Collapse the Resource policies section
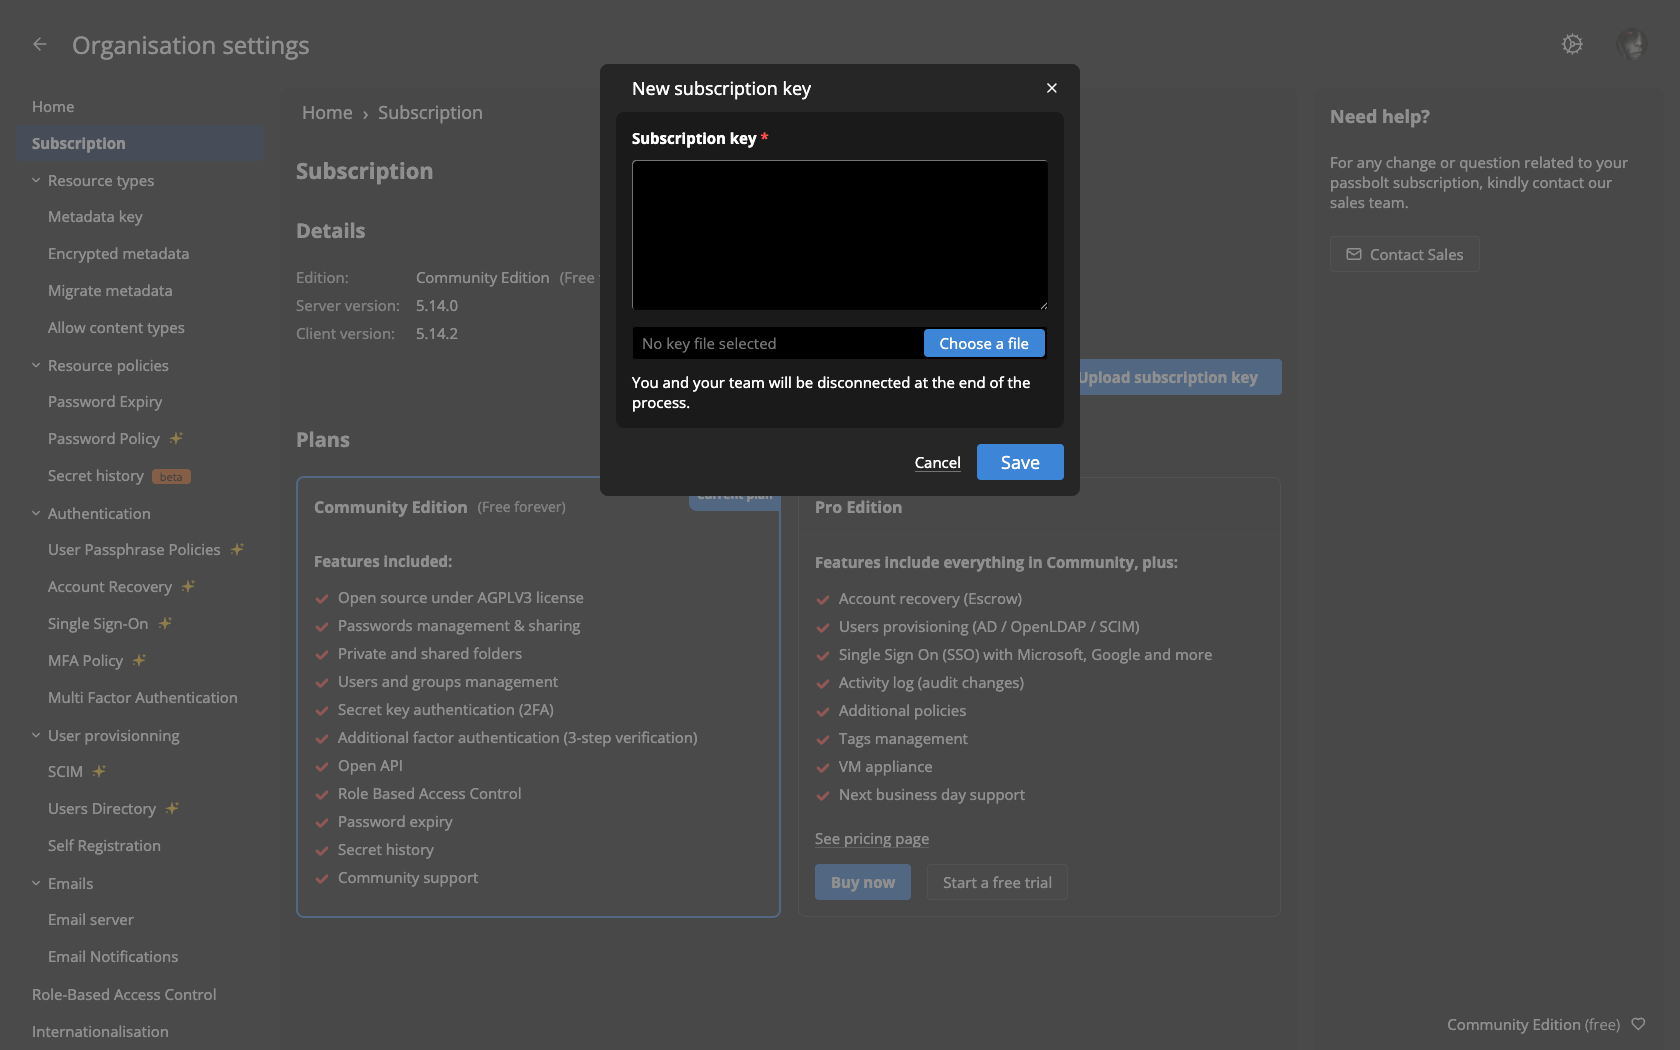1680x1050 pixels. tap(36, 365)
